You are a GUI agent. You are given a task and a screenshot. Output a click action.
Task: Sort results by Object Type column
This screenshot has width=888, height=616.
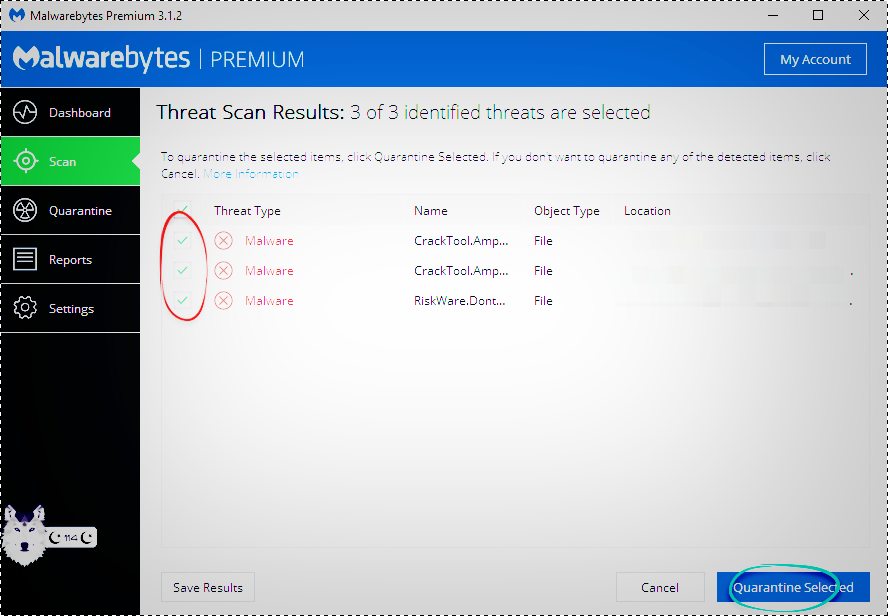[566, 211]
